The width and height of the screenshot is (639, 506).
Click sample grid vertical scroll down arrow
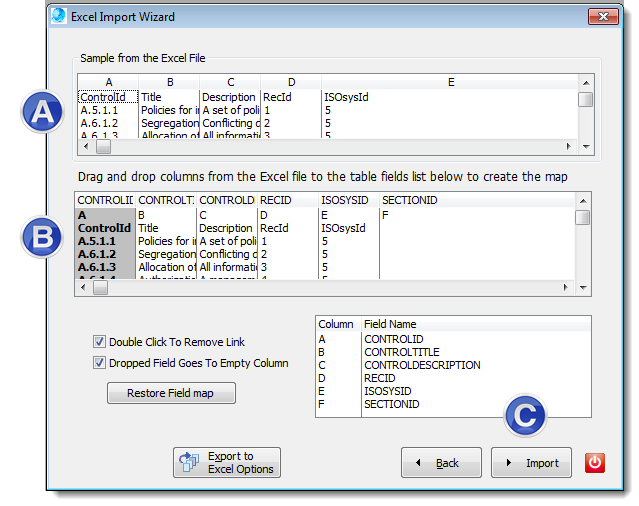[x=586, y=147]
